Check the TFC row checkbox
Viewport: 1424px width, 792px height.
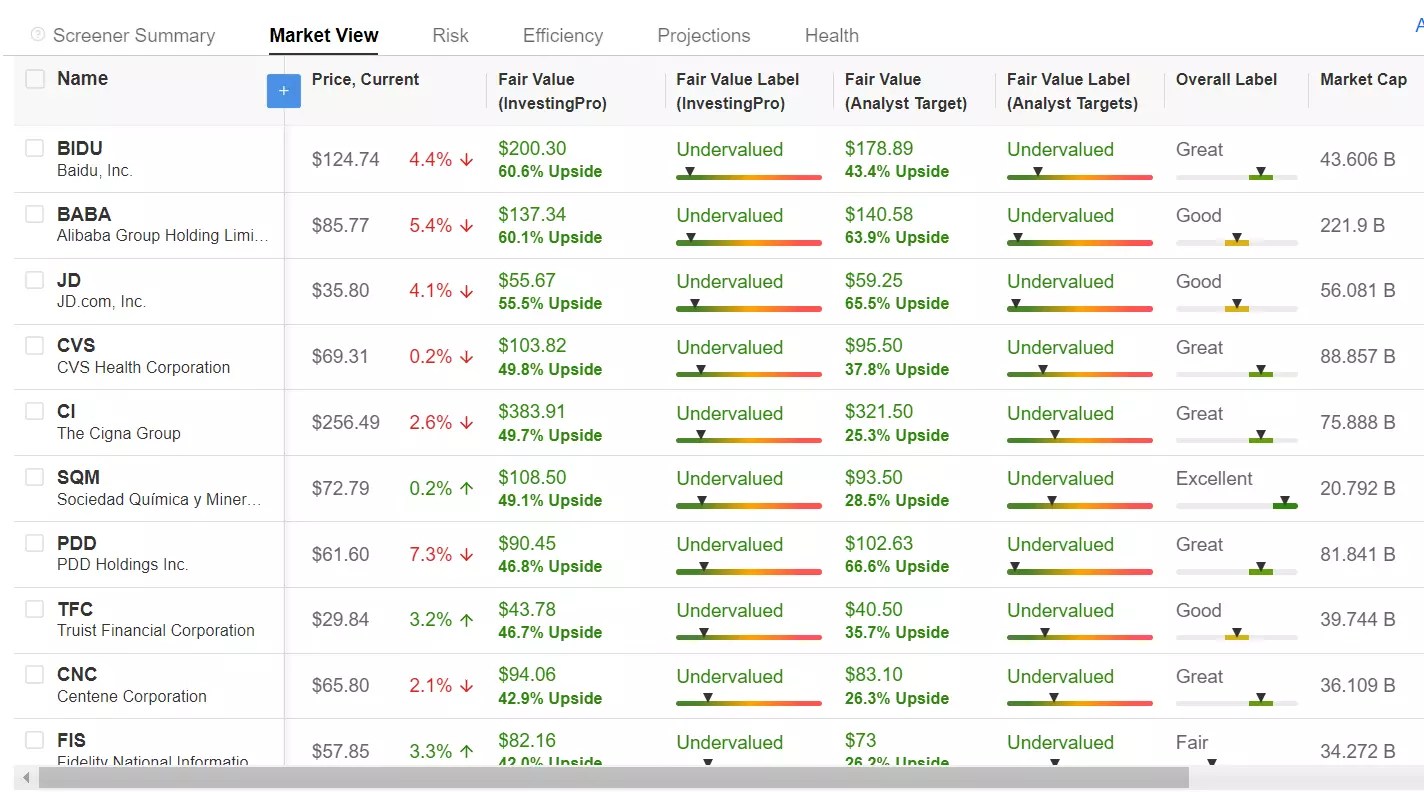pos(35,609)
